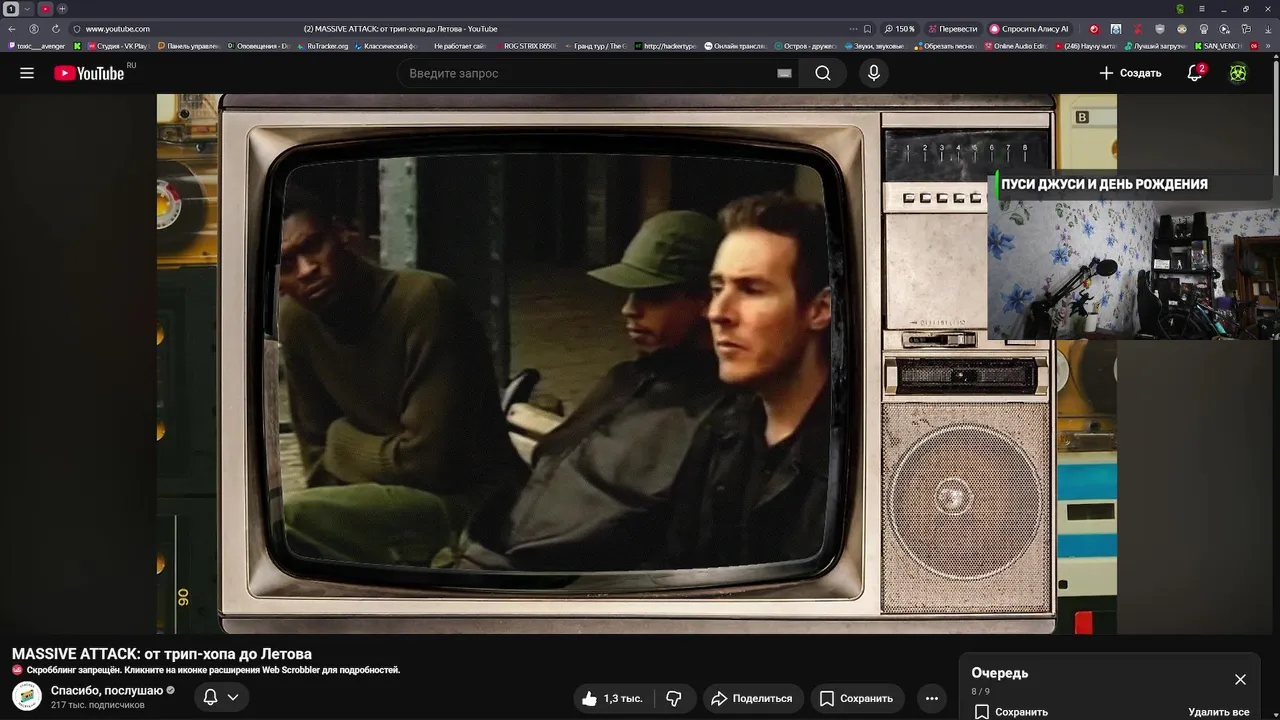The width and height of the screenshot is (1280, 720).
Task: Open the on-screen keyboard icon in search
Action: (x=784, y=73)
